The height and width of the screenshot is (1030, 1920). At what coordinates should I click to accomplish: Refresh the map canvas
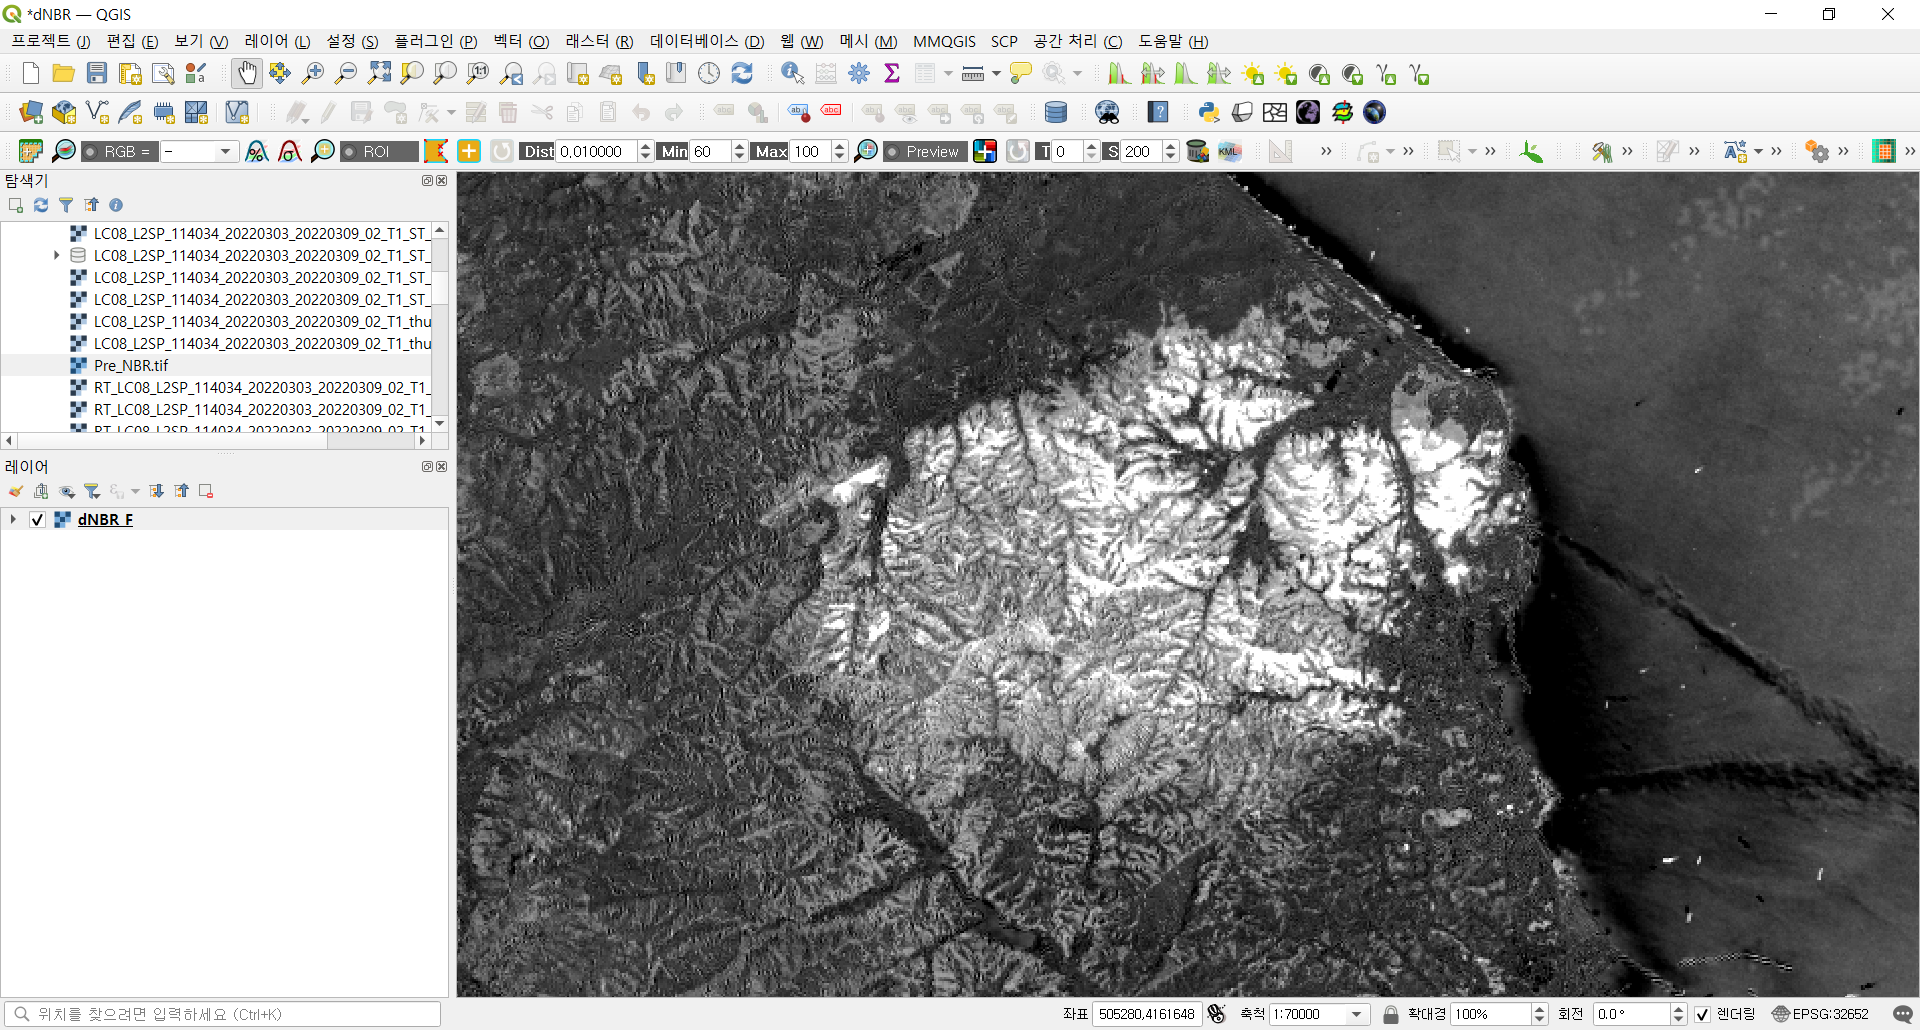click(742, 73)
